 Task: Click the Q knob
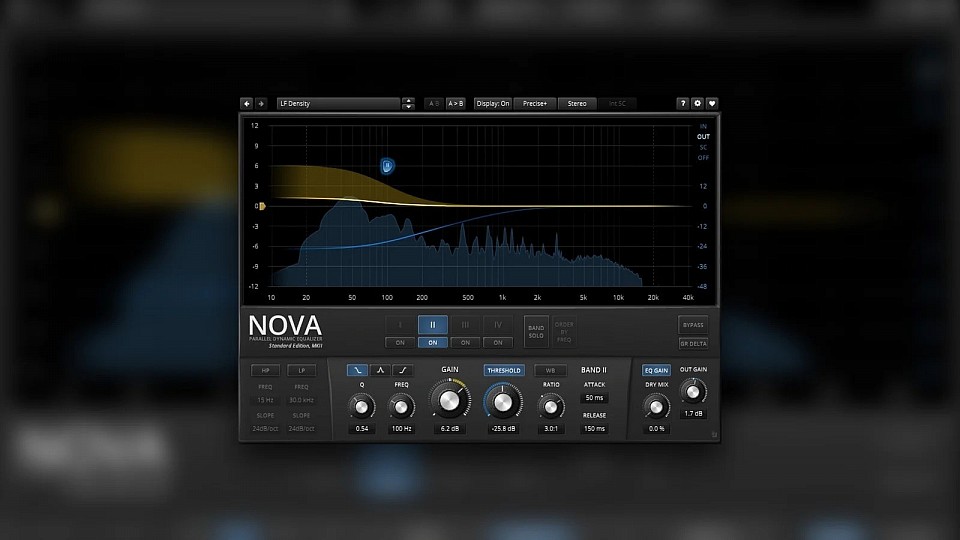[x=361, y=407]
